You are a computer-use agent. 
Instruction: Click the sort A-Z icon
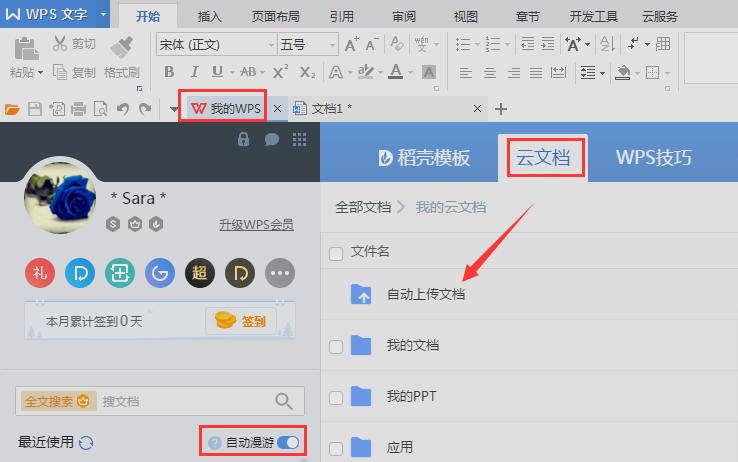(607, 44)
